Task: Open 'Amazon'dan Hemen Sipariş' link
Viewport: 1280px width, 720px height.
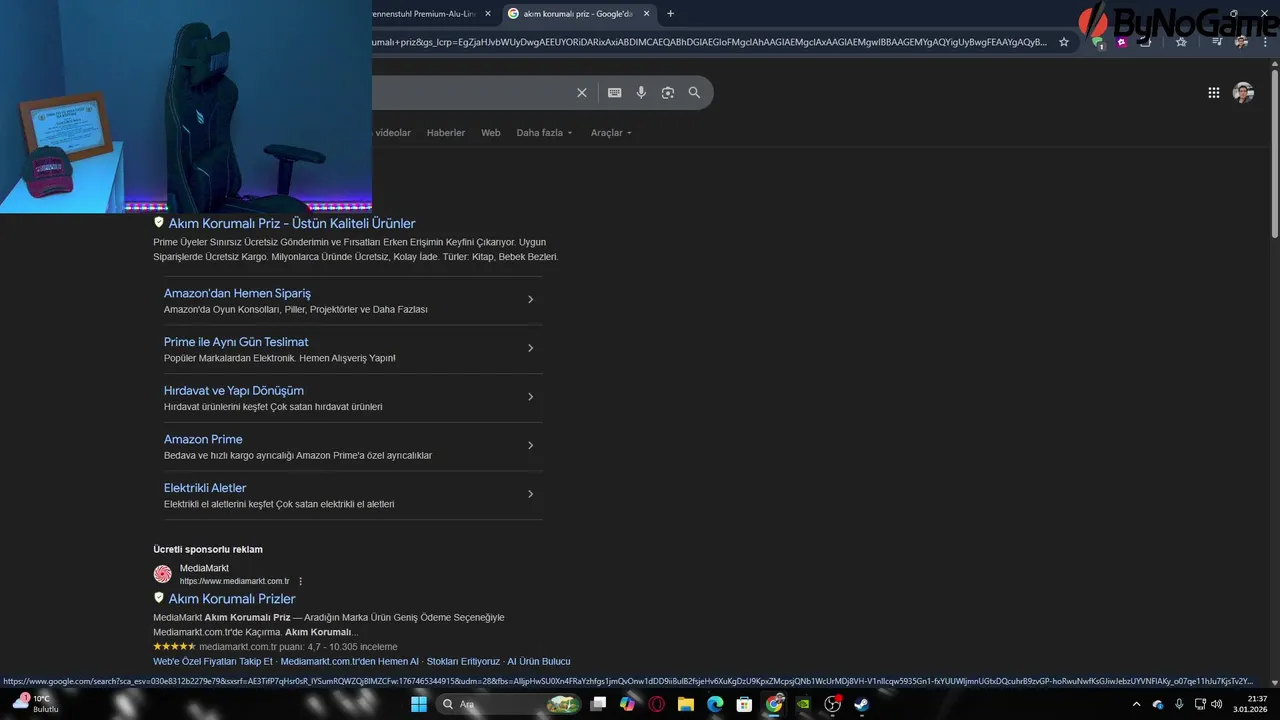Action: tap(237, 293)
